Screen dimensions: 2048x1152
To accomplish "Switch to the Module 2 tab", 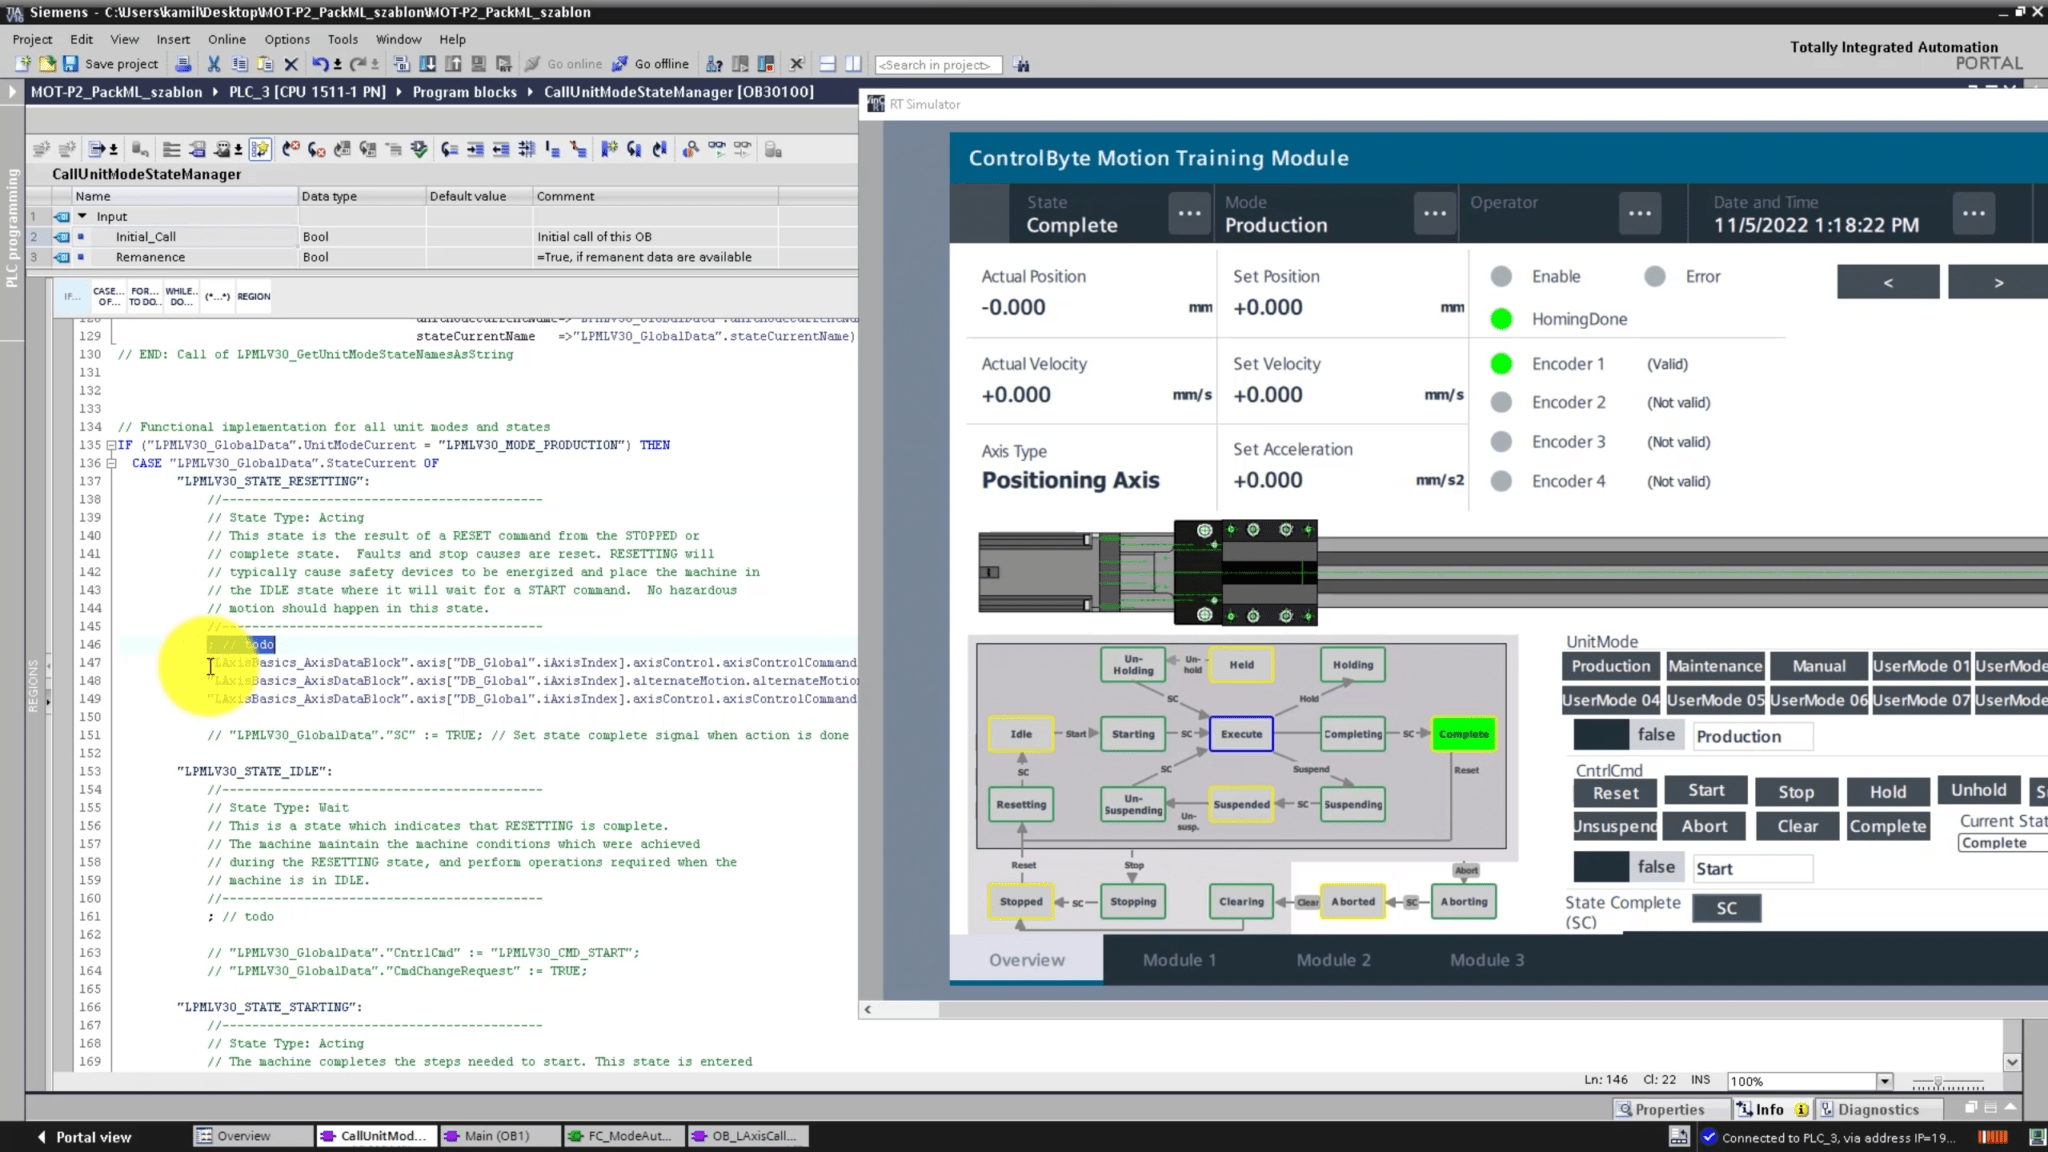I will [1333, 960].
